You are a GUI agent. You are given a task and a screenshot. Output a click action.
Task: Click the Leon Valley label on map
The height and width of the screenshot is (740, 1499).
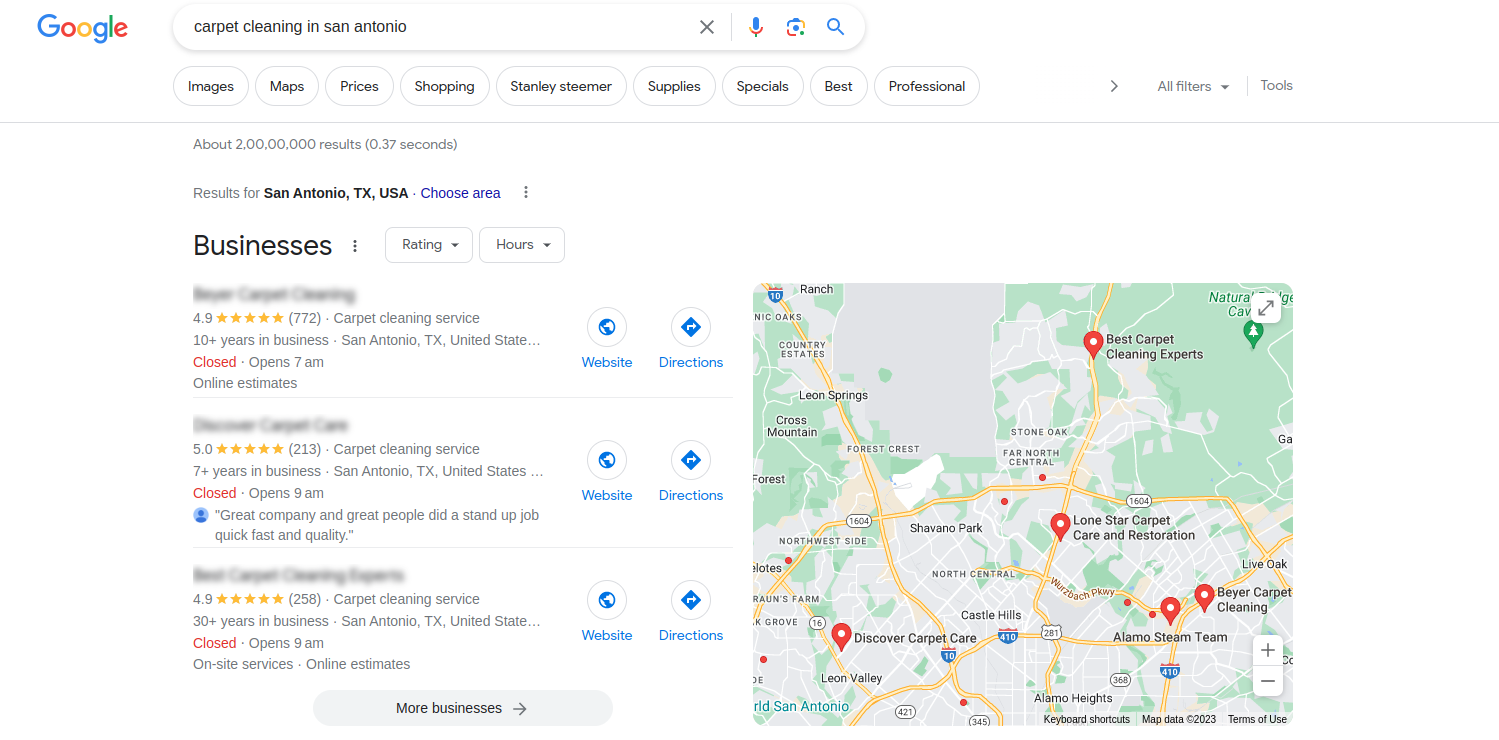851,678
